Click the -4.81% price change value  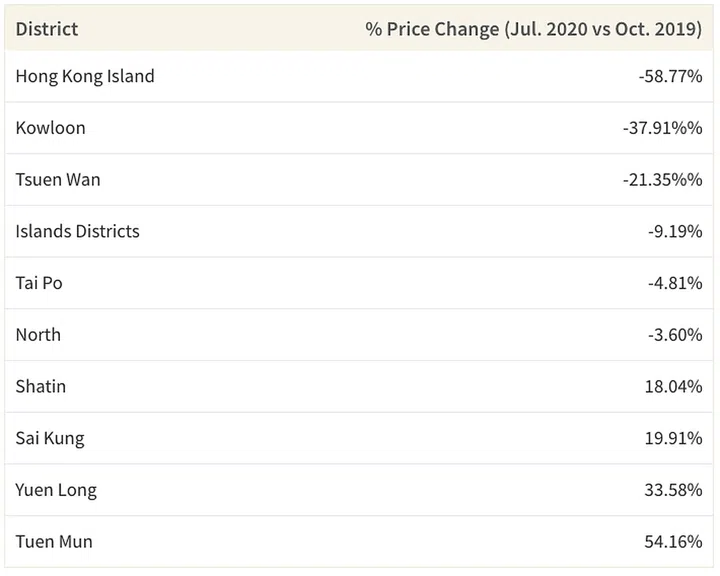pyautogui.click(x=675, y=283)
